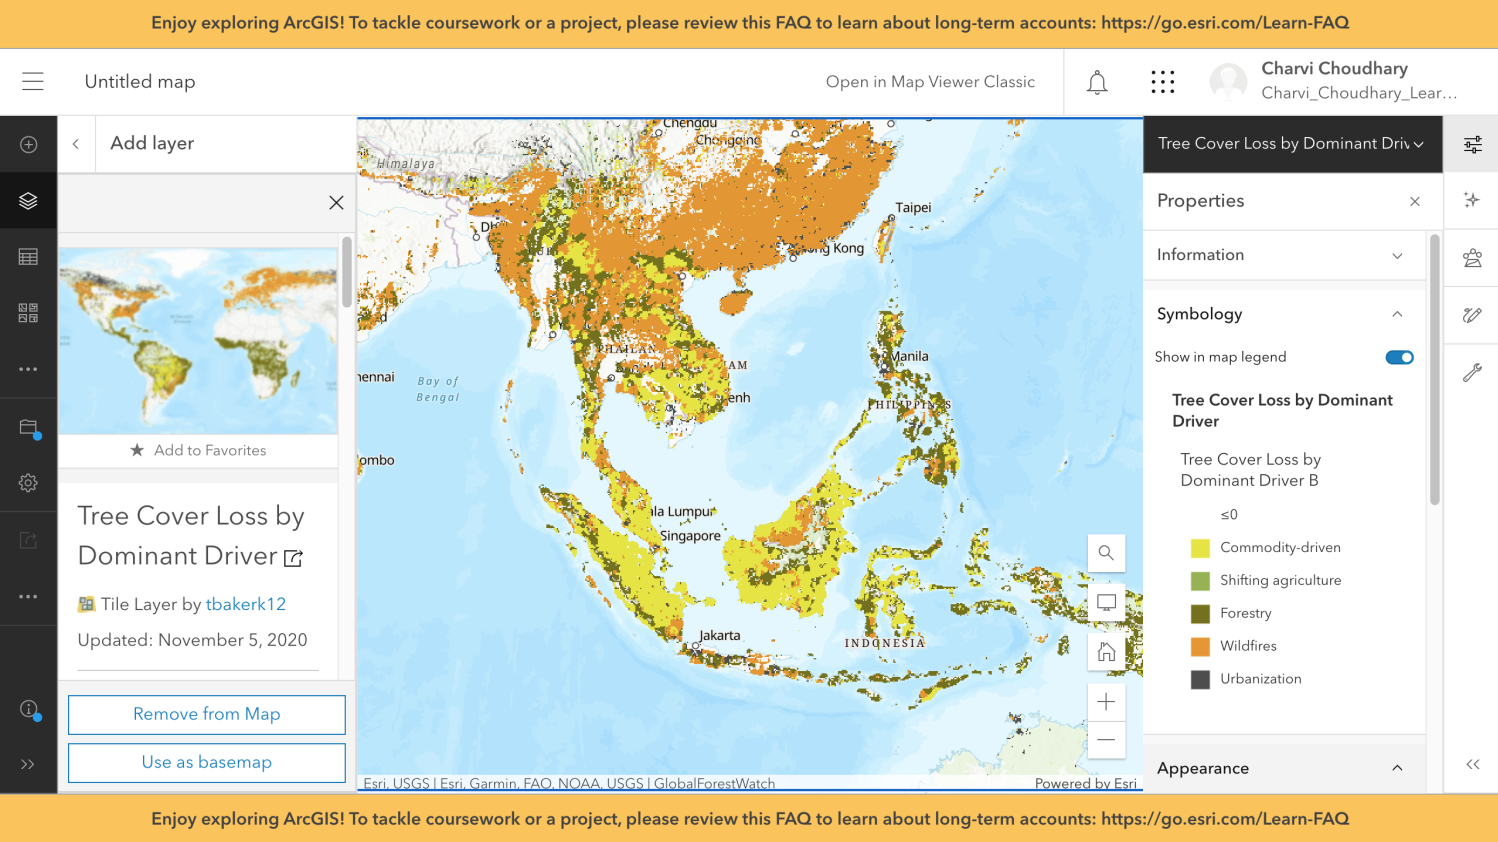Open the Effects sparkle icon
This screenshot has height=842, width=1498.
pyautogui.click(x=1472, y=200)
